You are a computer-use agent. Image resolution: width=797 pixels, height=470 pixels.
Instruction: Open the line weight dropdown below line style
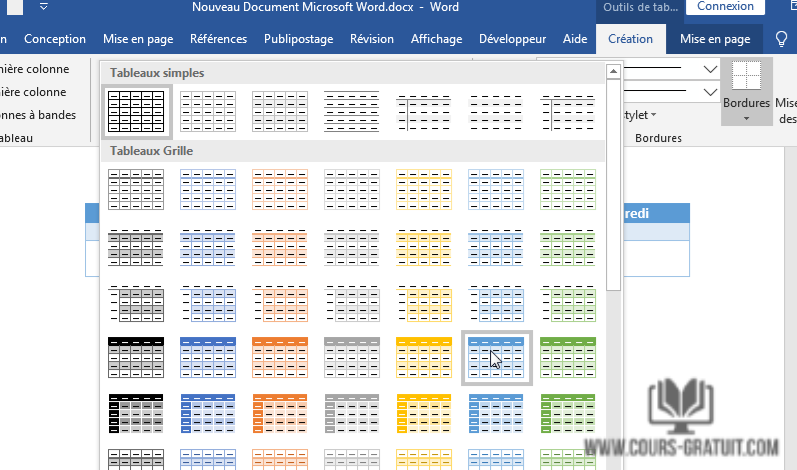710,92
